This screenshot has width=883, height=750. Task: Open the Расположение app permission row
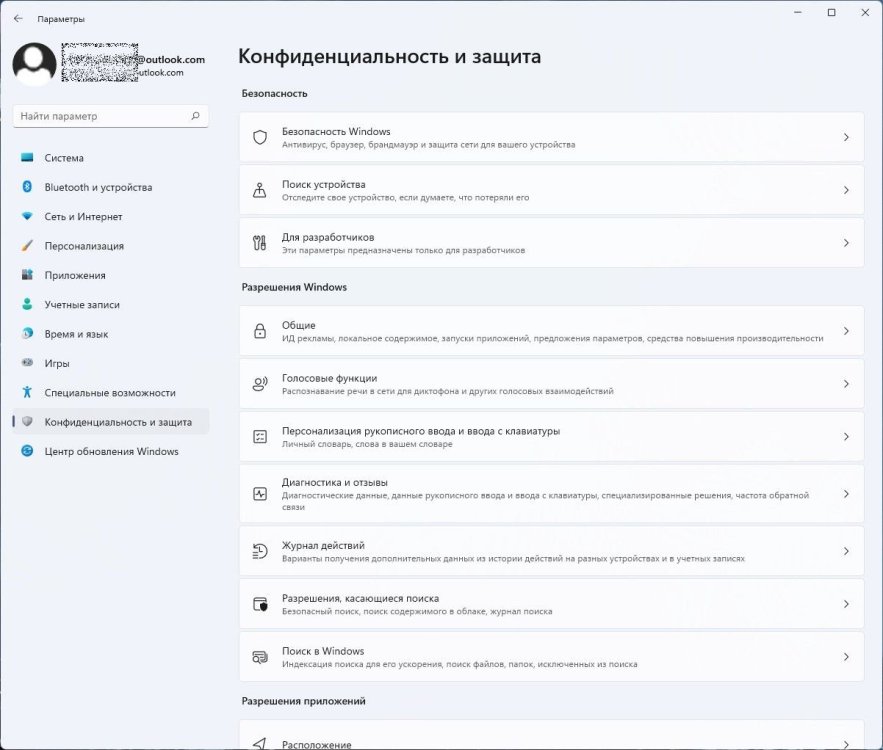(x=550, y=741)
